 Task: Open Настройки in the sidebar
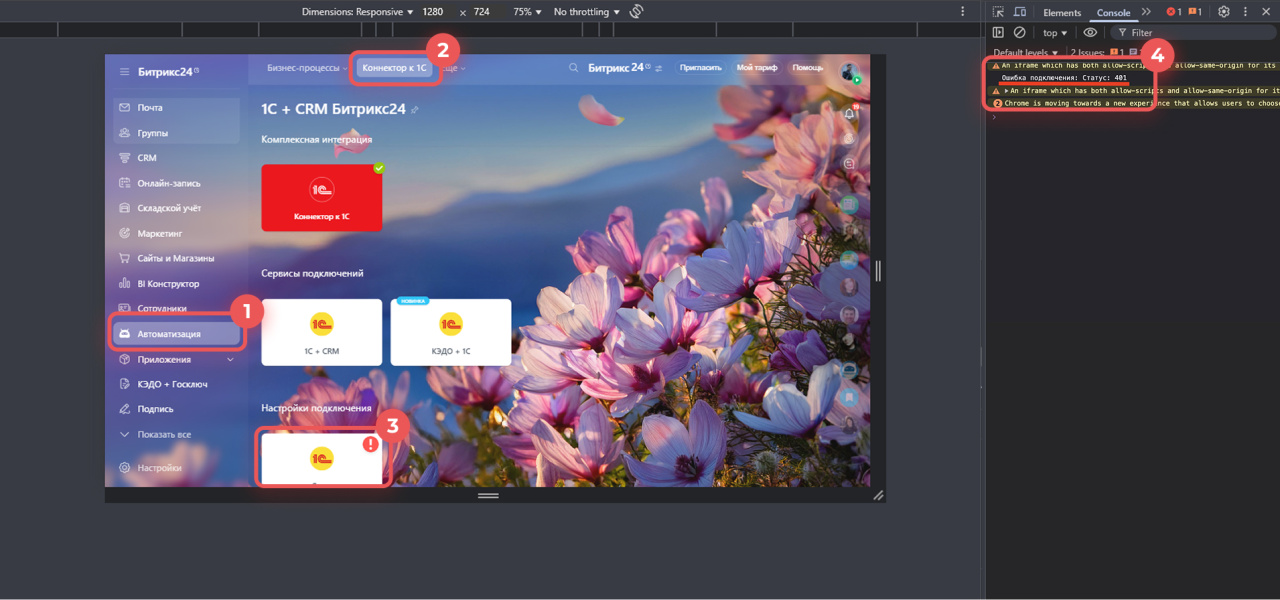[176, 467]
